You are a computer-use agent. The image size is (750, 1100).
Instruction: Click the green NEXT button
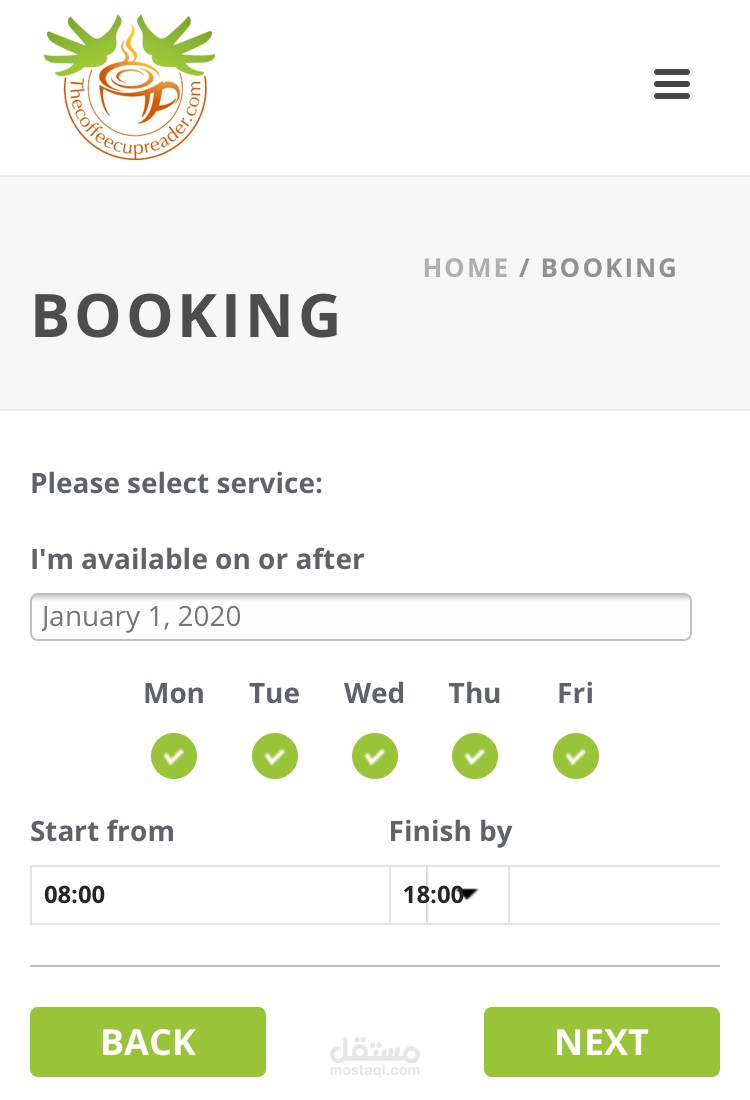(x=601, y=1042)
